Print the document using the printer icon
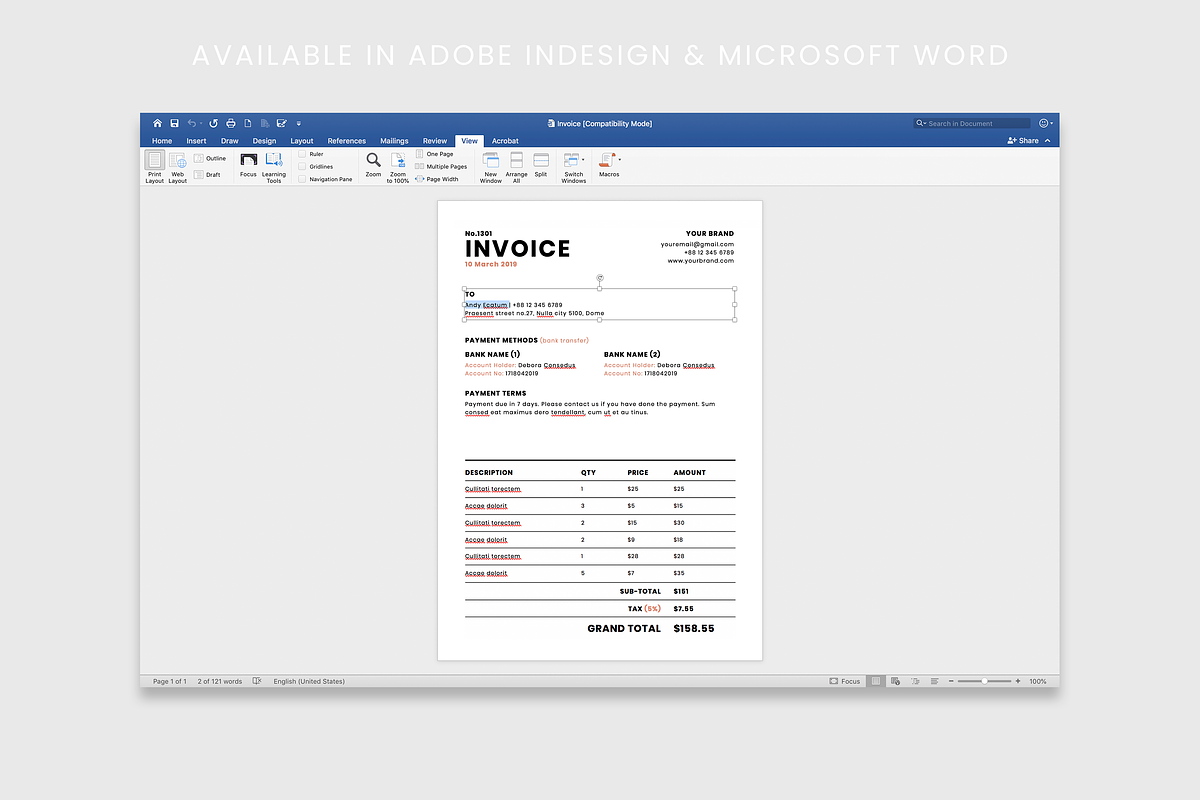Image resolution: width=1200 pixels, height=800 pixels. tap(231, 123)
